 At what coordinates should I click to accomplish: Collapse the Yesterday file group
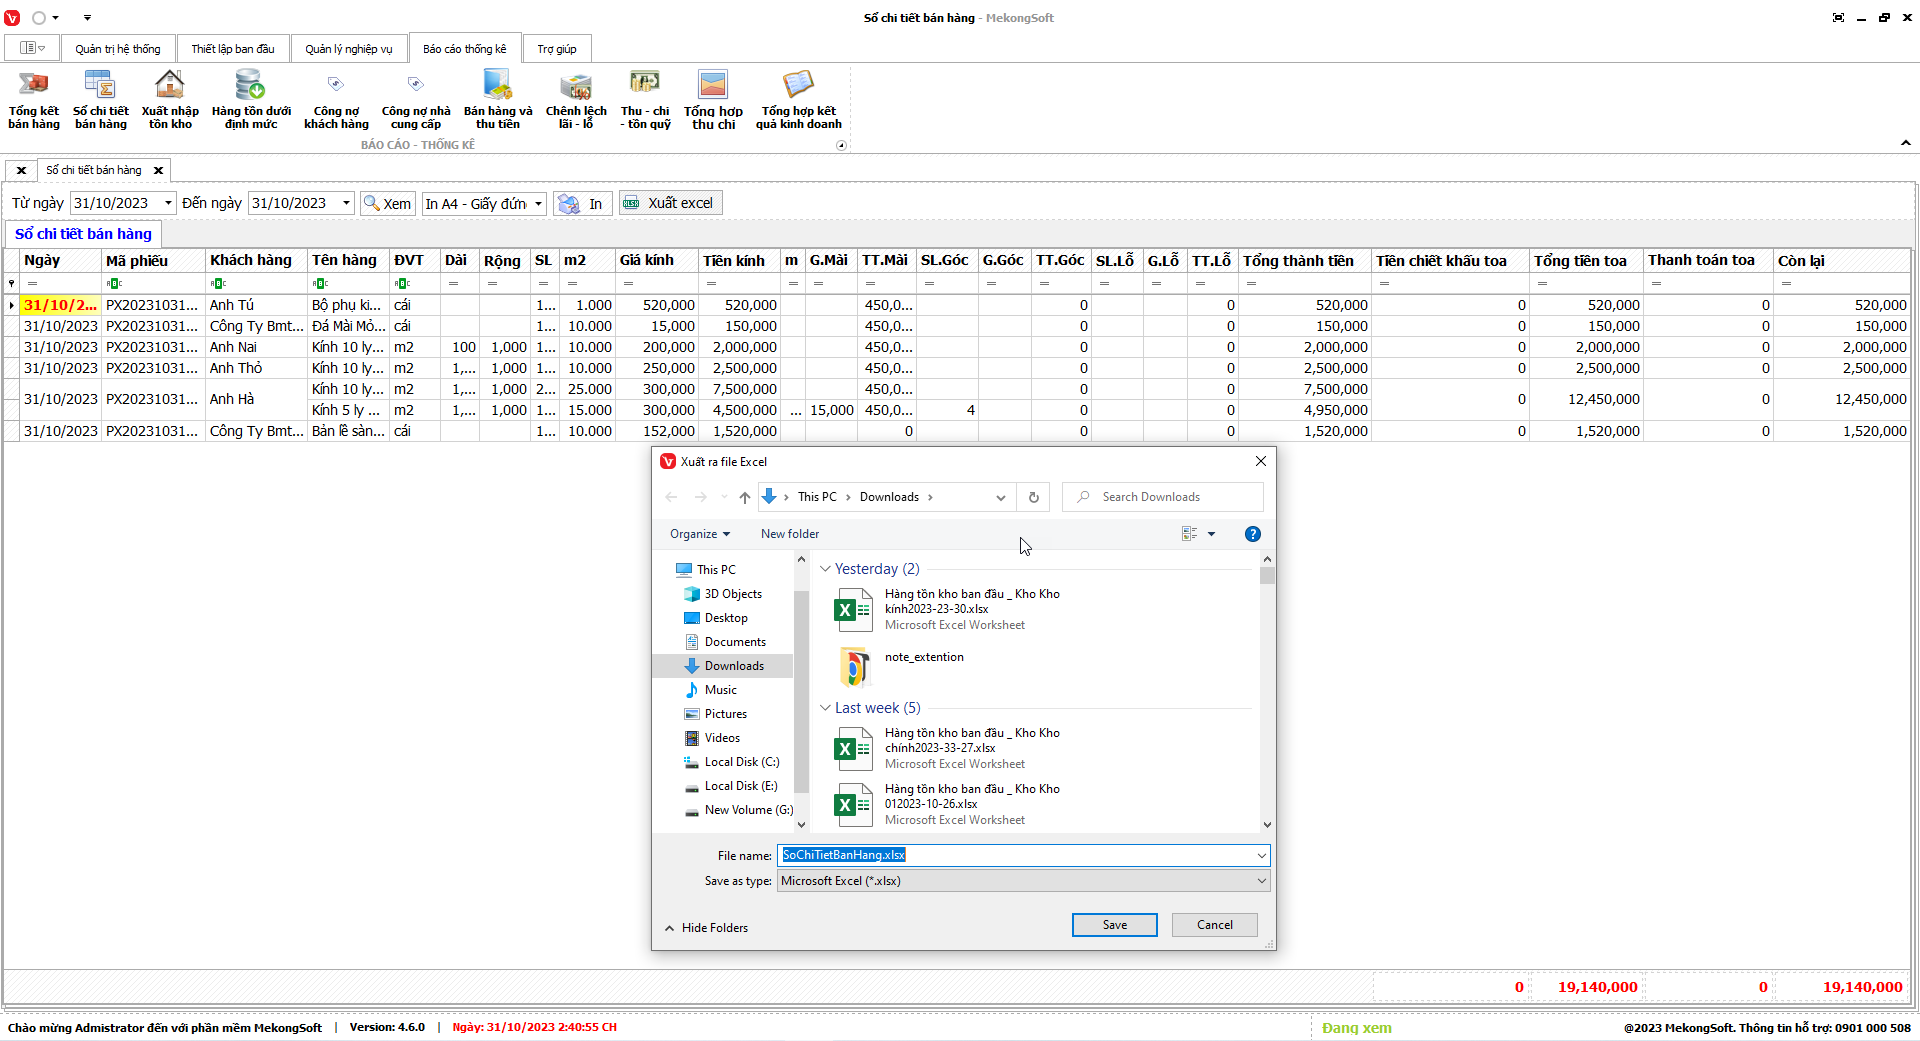click(x=825, y=569)
